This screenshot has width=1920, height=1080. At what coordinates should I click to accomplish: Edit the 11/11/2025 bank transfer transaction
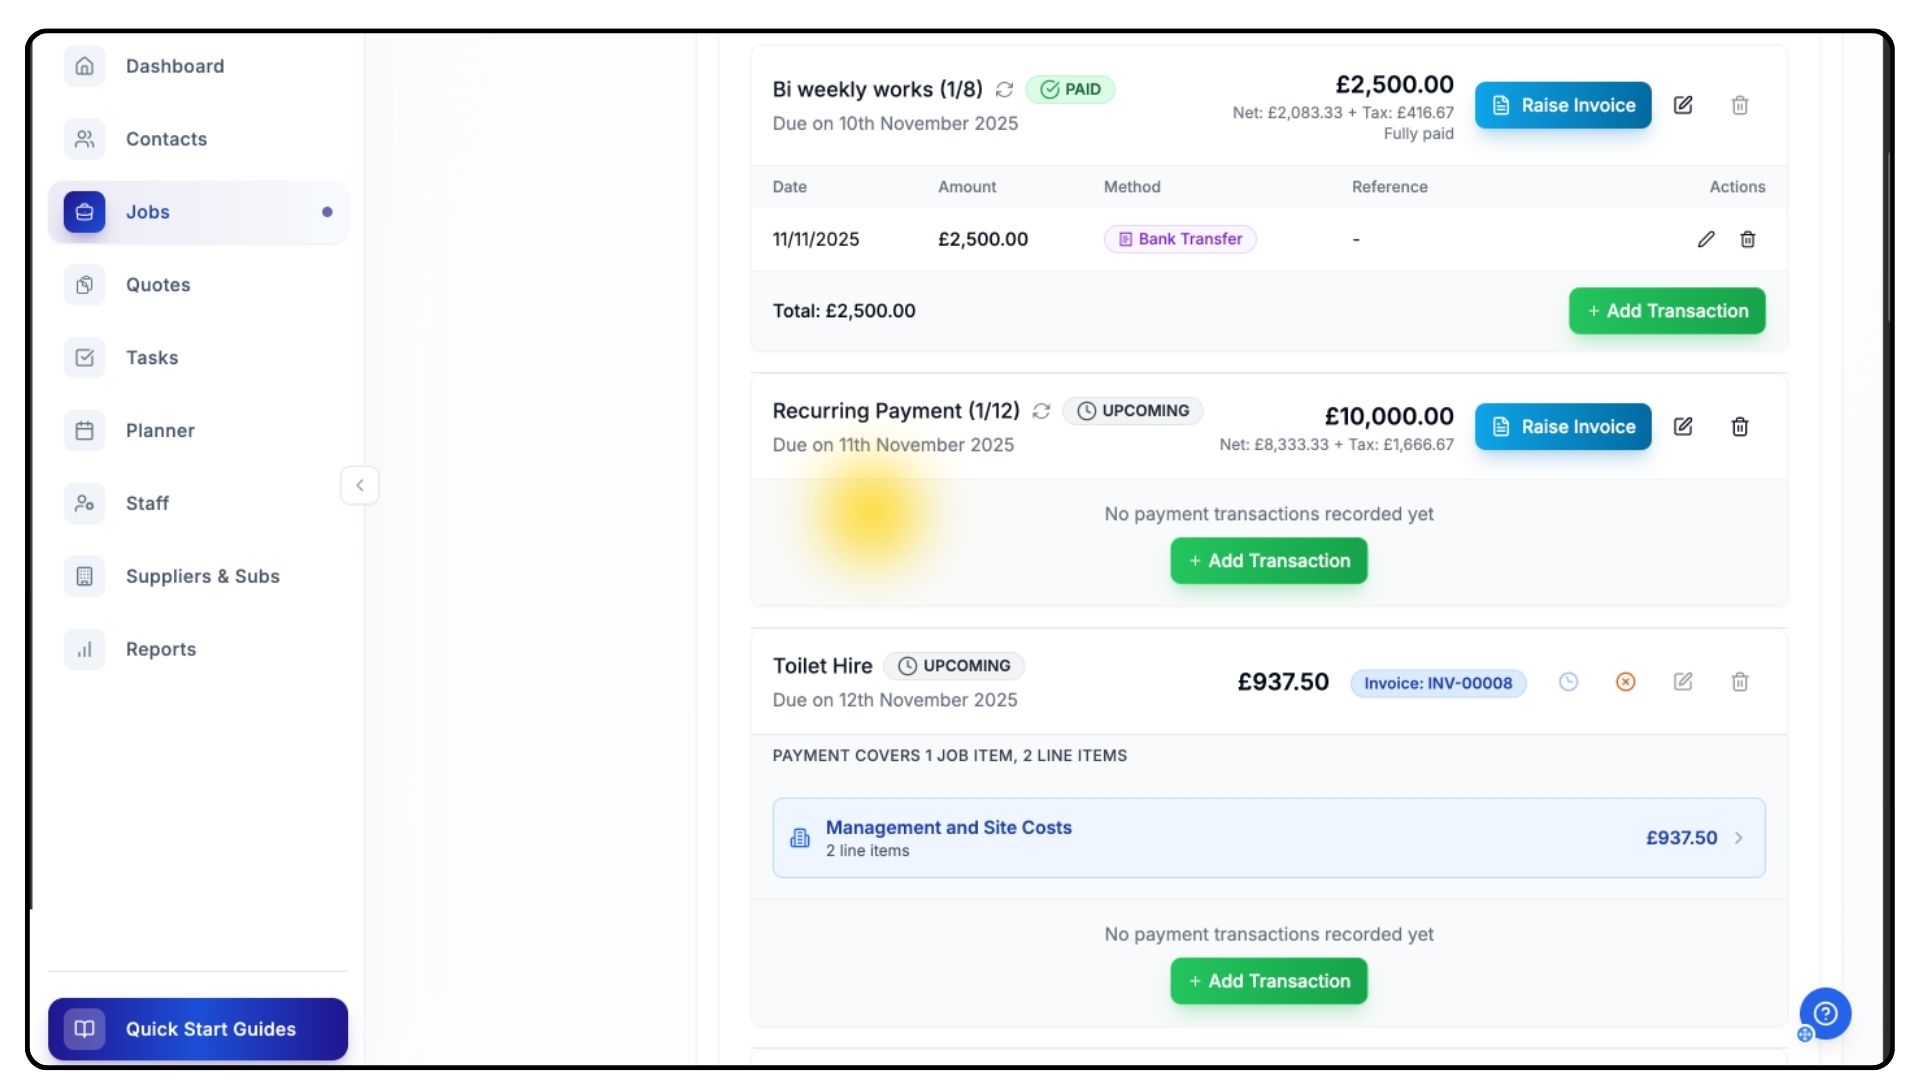[x=1706, y=239]
